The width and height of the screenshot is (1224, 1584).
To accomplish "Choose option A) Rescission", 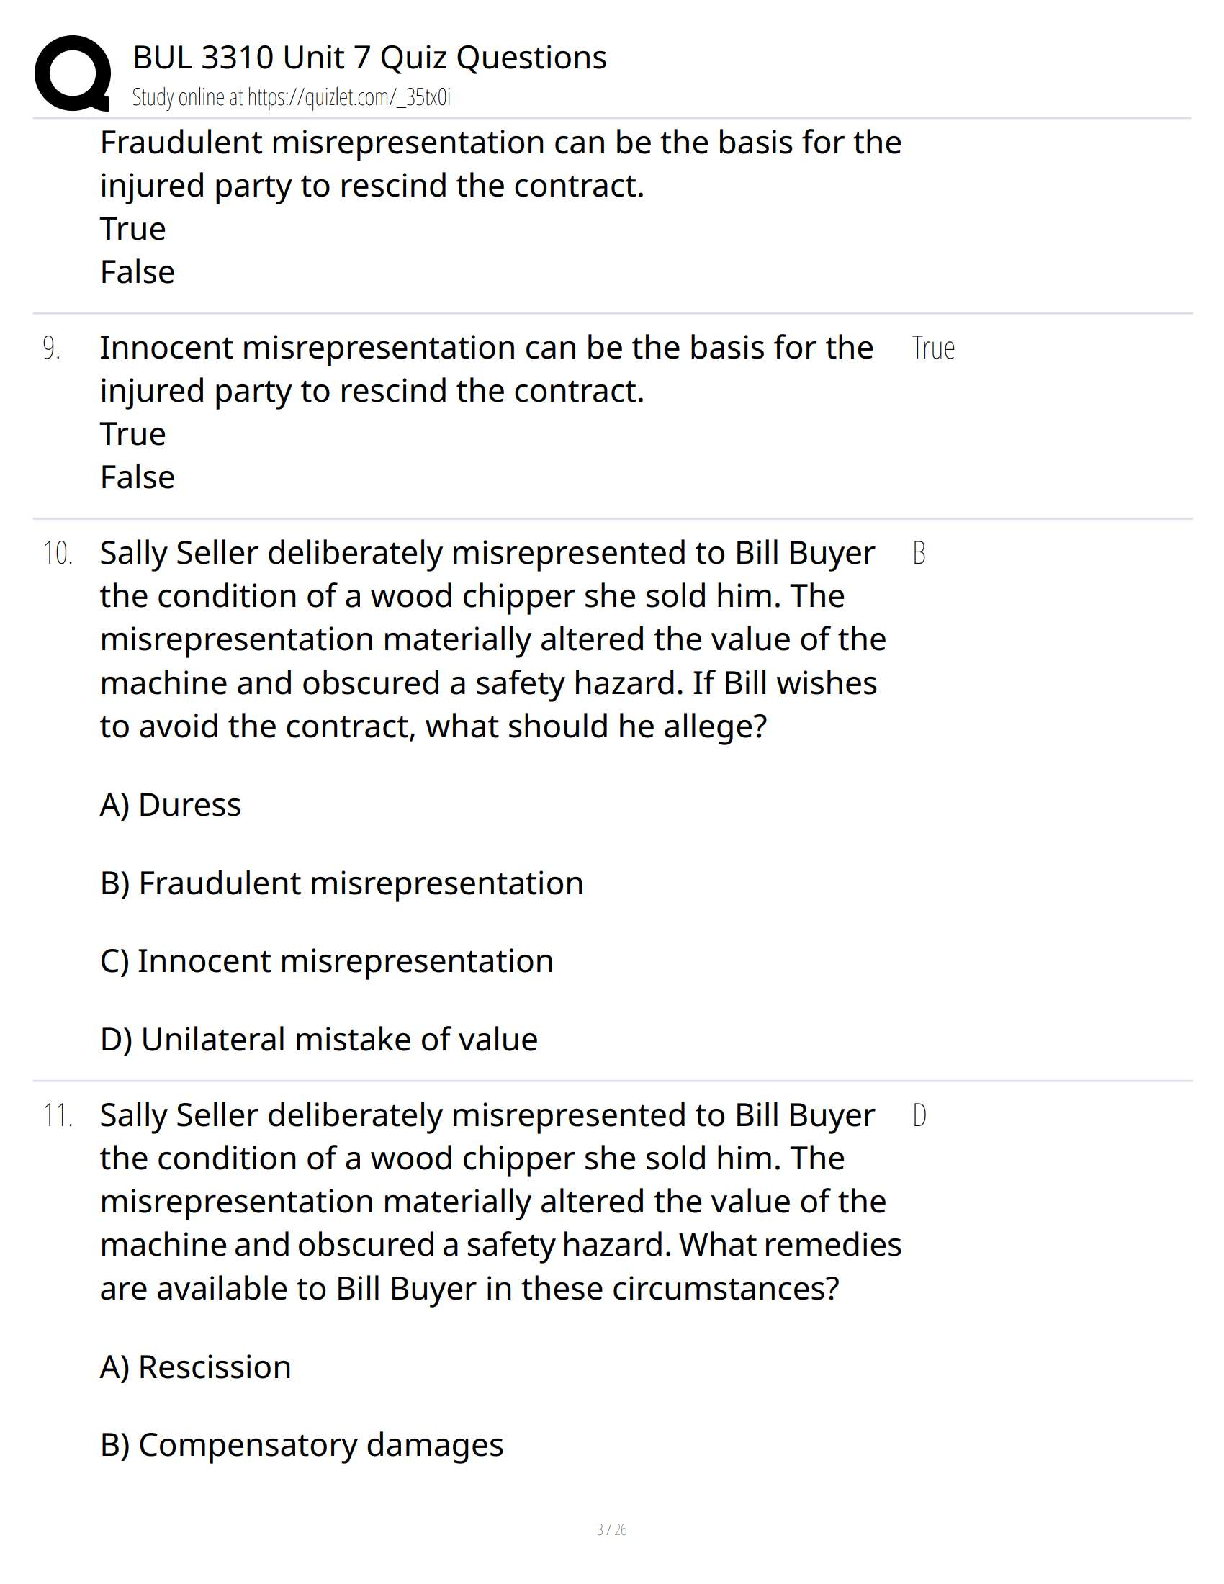I will click(x=195, y=1367).
